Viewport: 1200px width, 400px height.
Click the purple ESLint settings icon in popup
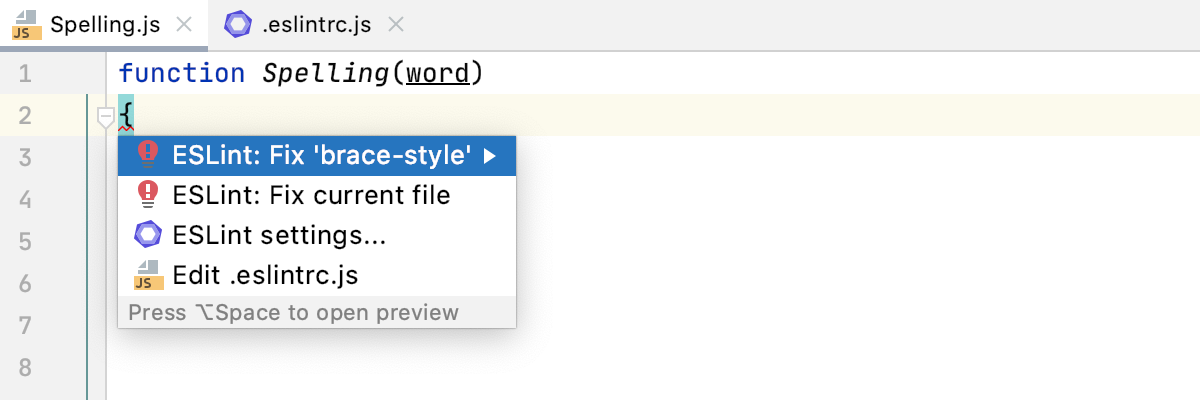147,235
